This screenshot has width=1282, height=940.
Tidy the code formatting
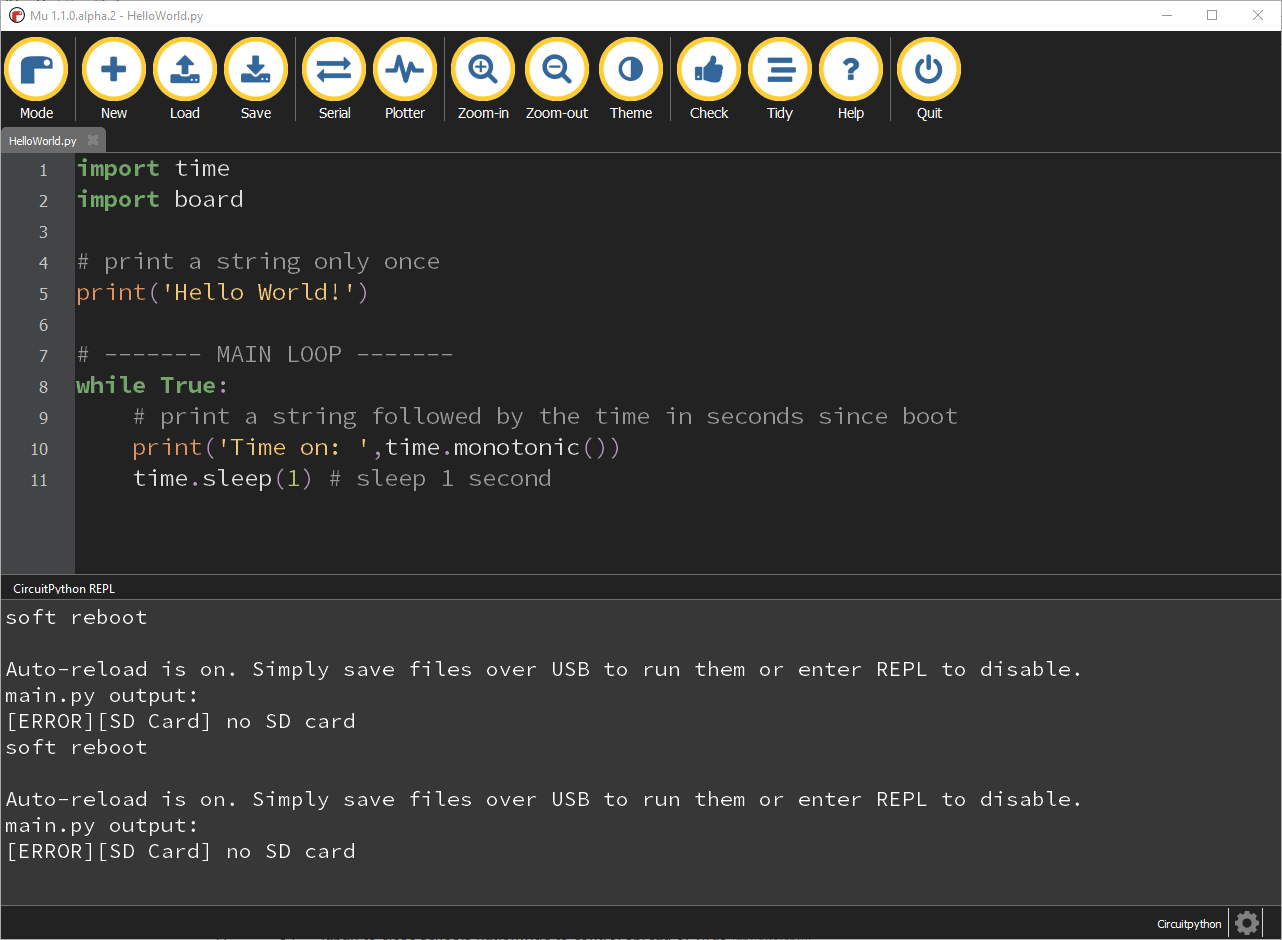pyautogui.click(x=780, y=80)
